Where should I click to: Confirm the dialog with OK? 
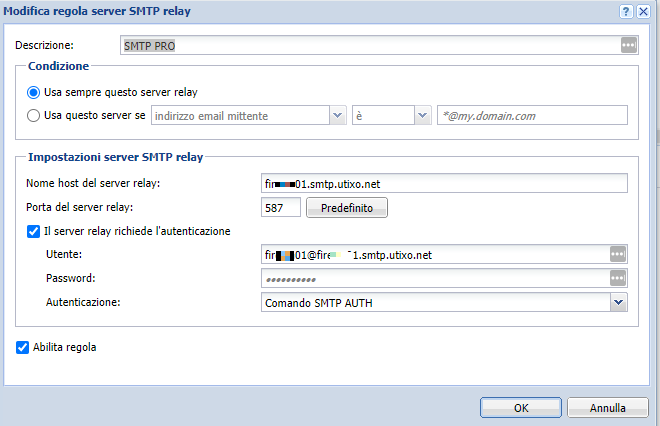pyautogui.click(x=519, y=408)
